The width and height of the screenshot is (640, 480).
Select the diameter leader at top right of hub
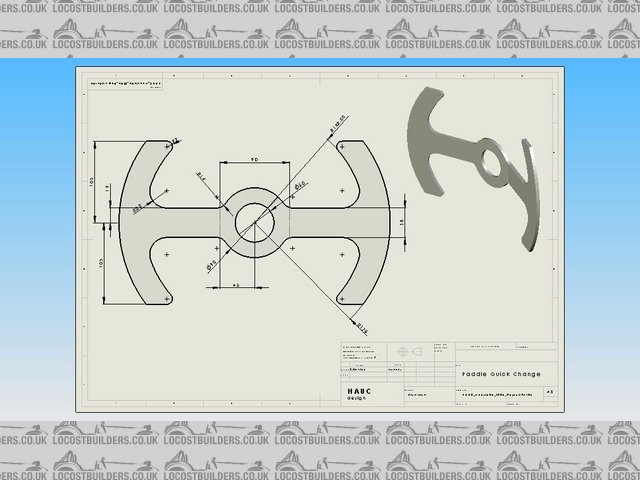click(333, 130)
